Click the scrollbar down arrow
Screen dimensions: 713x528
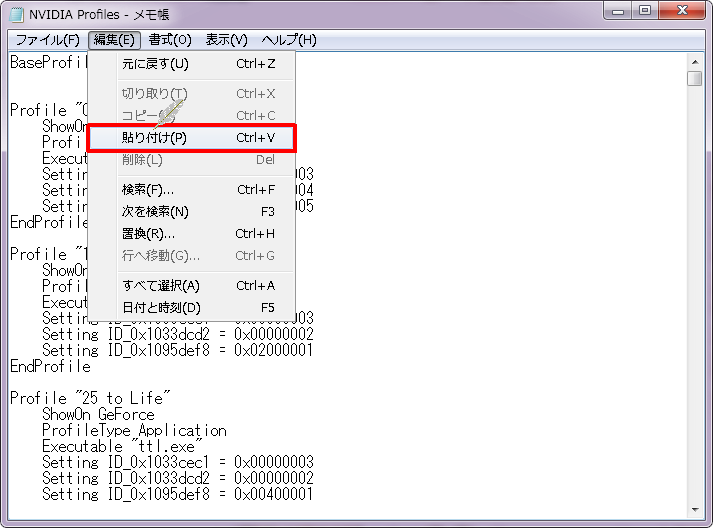(x=695, y=510)
